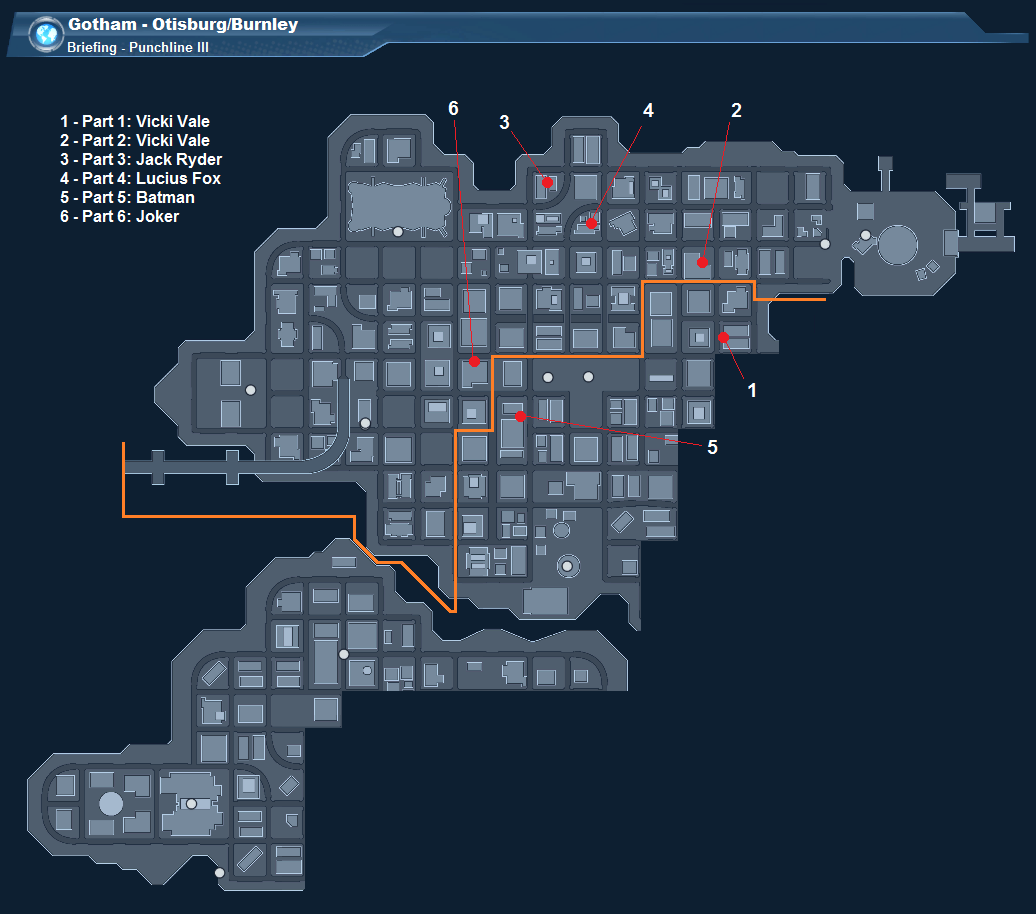The image size is (1036, 914).
Task: Click map label number 6
Action: click(453, 108)
